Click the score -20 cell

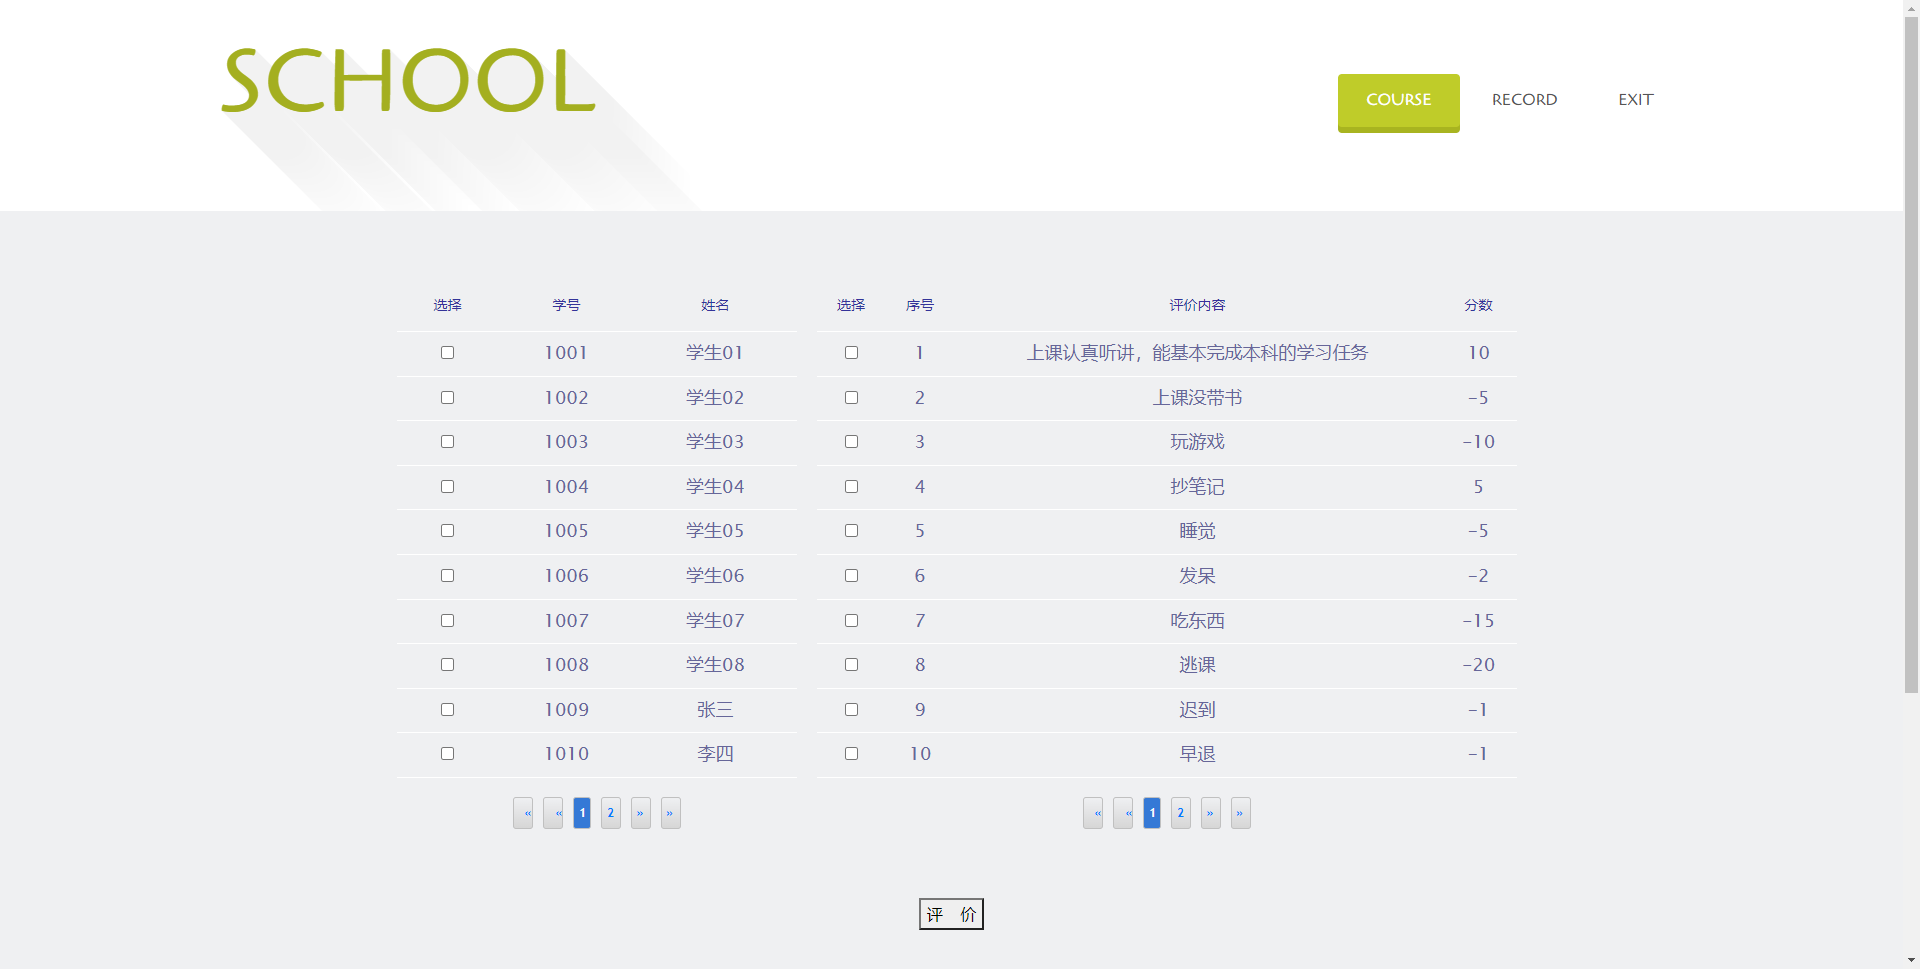tap(1478, 665)
